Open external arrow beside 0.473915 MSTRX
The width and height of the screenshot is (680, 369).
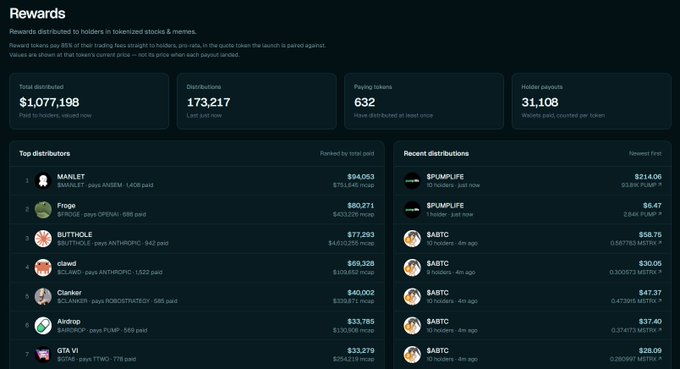coord(660,301)
